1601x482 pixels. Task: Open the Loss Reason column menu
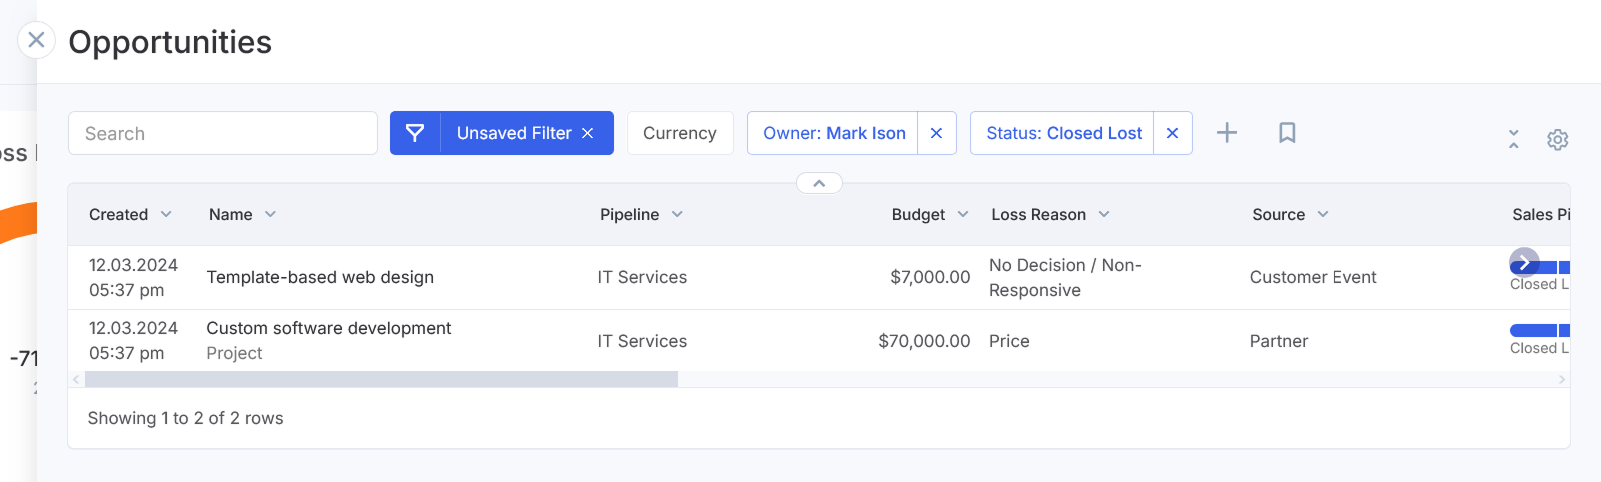1104,214
